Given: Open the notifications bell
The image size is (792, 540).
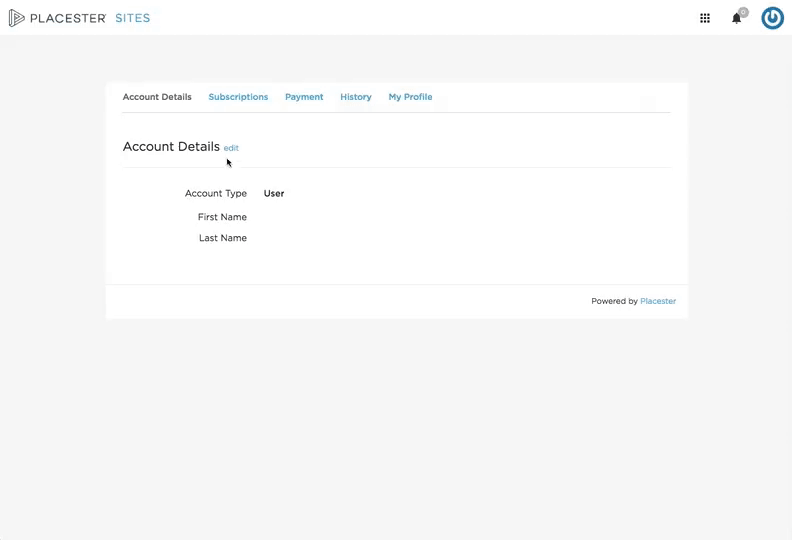Looking at the screenshot, I should coord(736,19).
